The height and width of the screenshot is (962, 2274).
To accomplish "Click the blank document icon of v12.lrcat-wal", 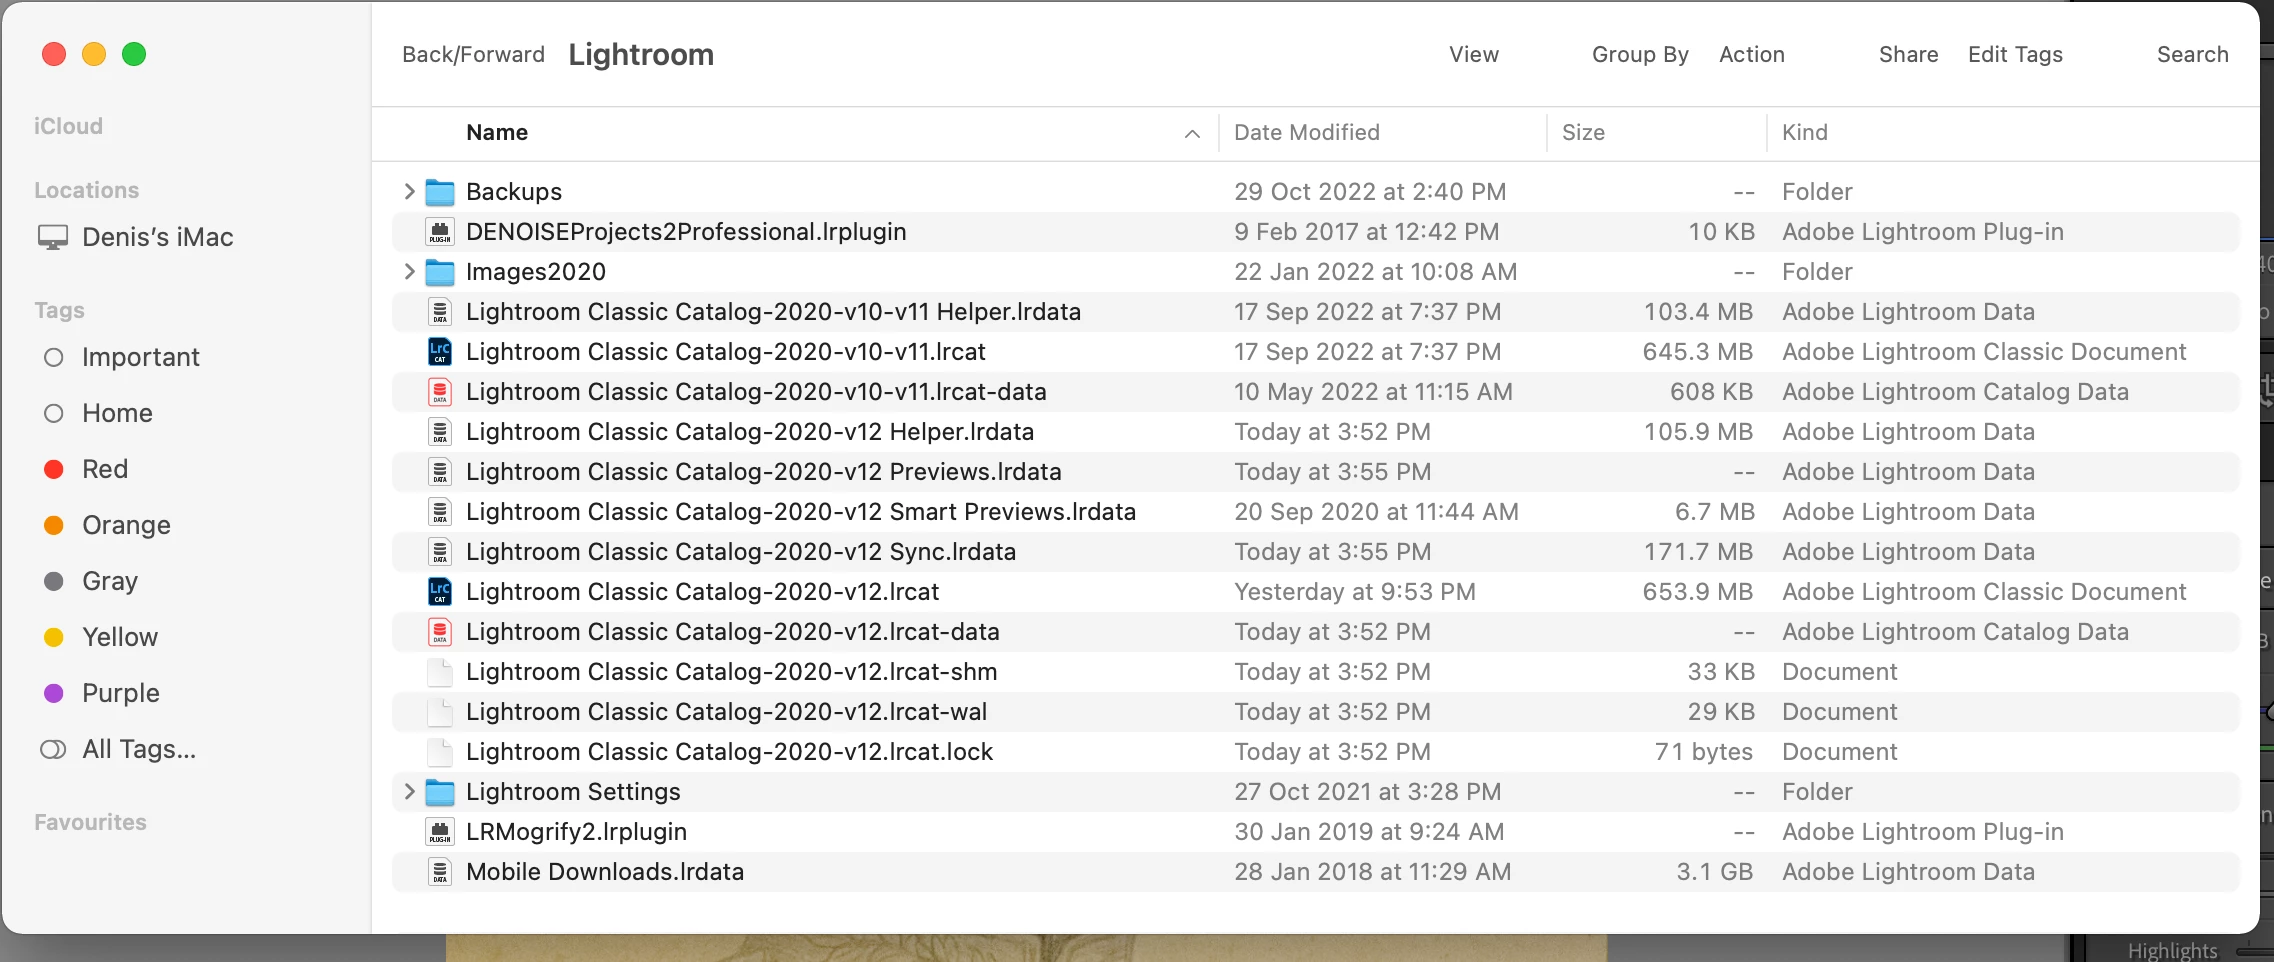I will (440, 712).
